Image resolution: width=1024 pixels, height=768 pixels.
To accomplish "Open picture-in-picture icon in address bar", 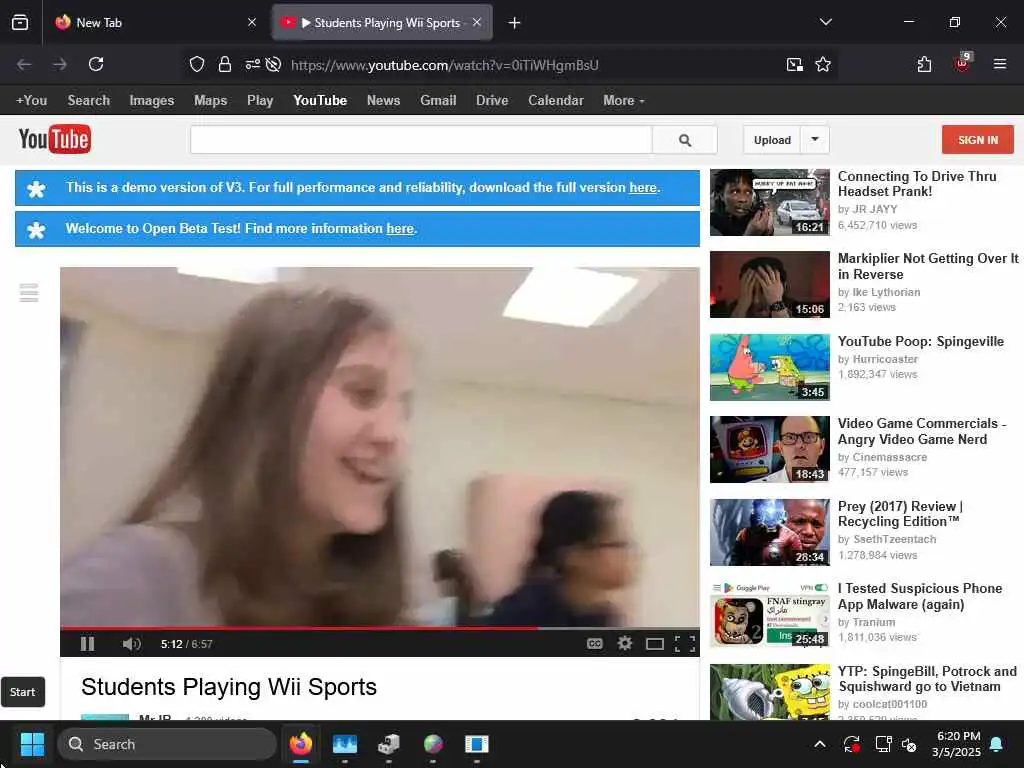I will (794, 64).
